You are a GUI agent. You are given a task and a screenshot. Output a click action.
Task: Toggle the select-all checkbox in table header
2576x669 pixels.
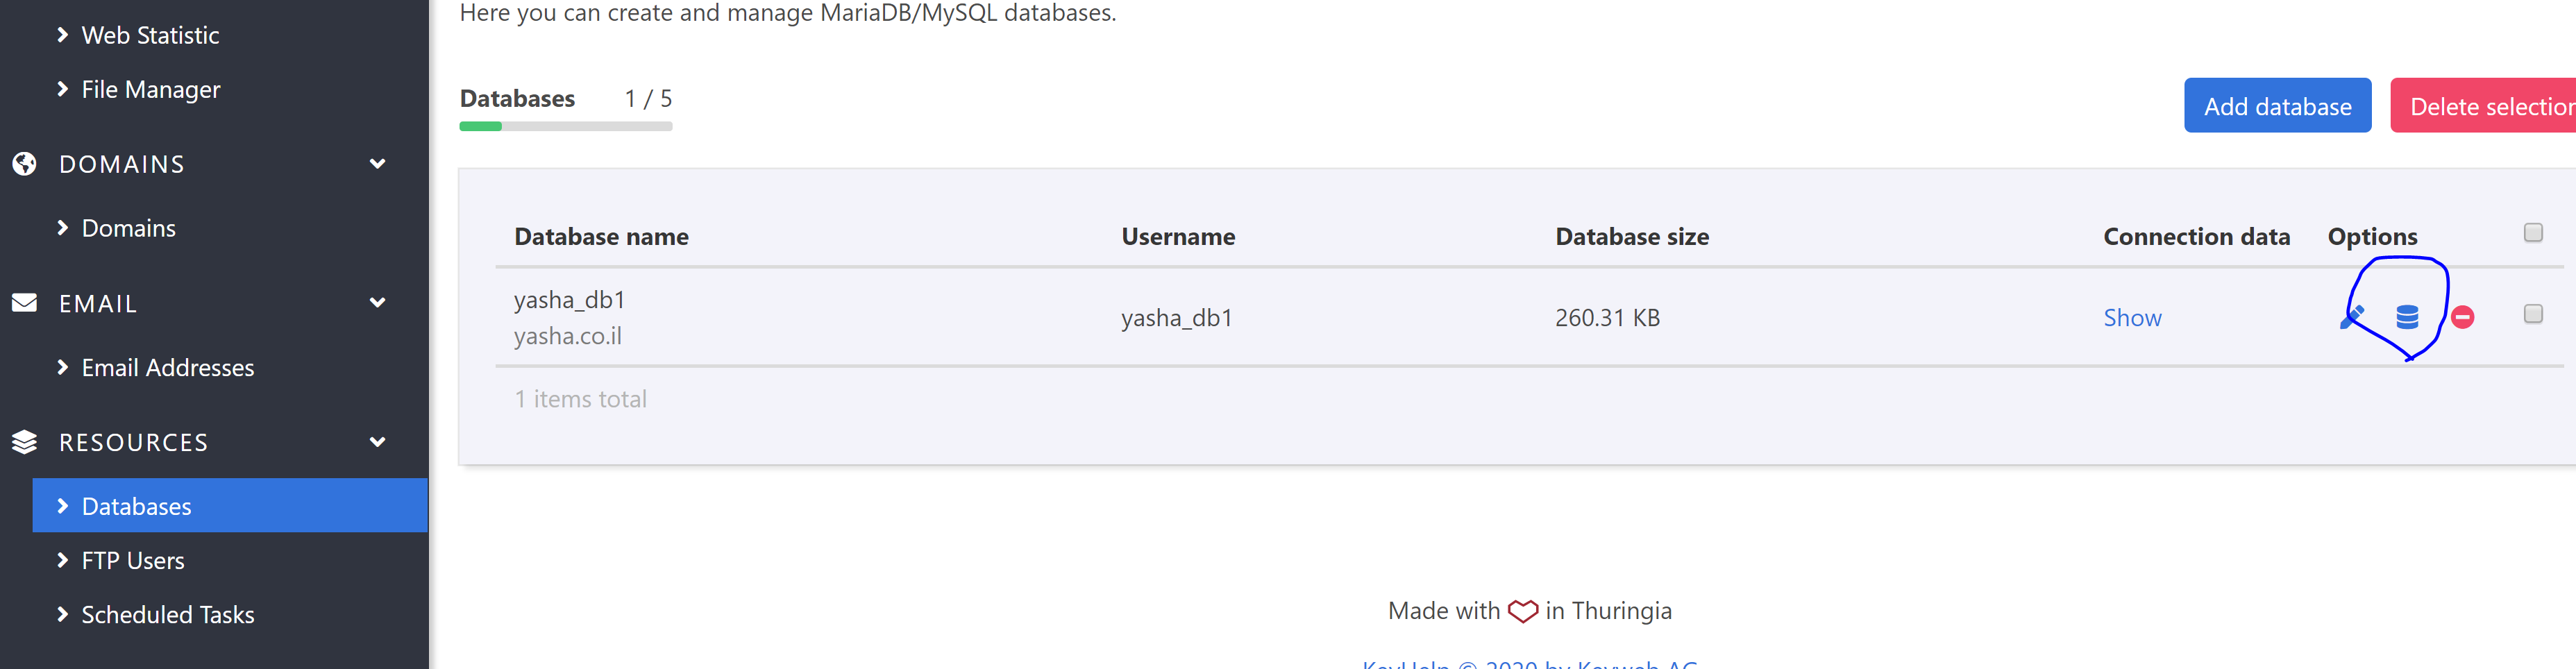pos(2532,233)
